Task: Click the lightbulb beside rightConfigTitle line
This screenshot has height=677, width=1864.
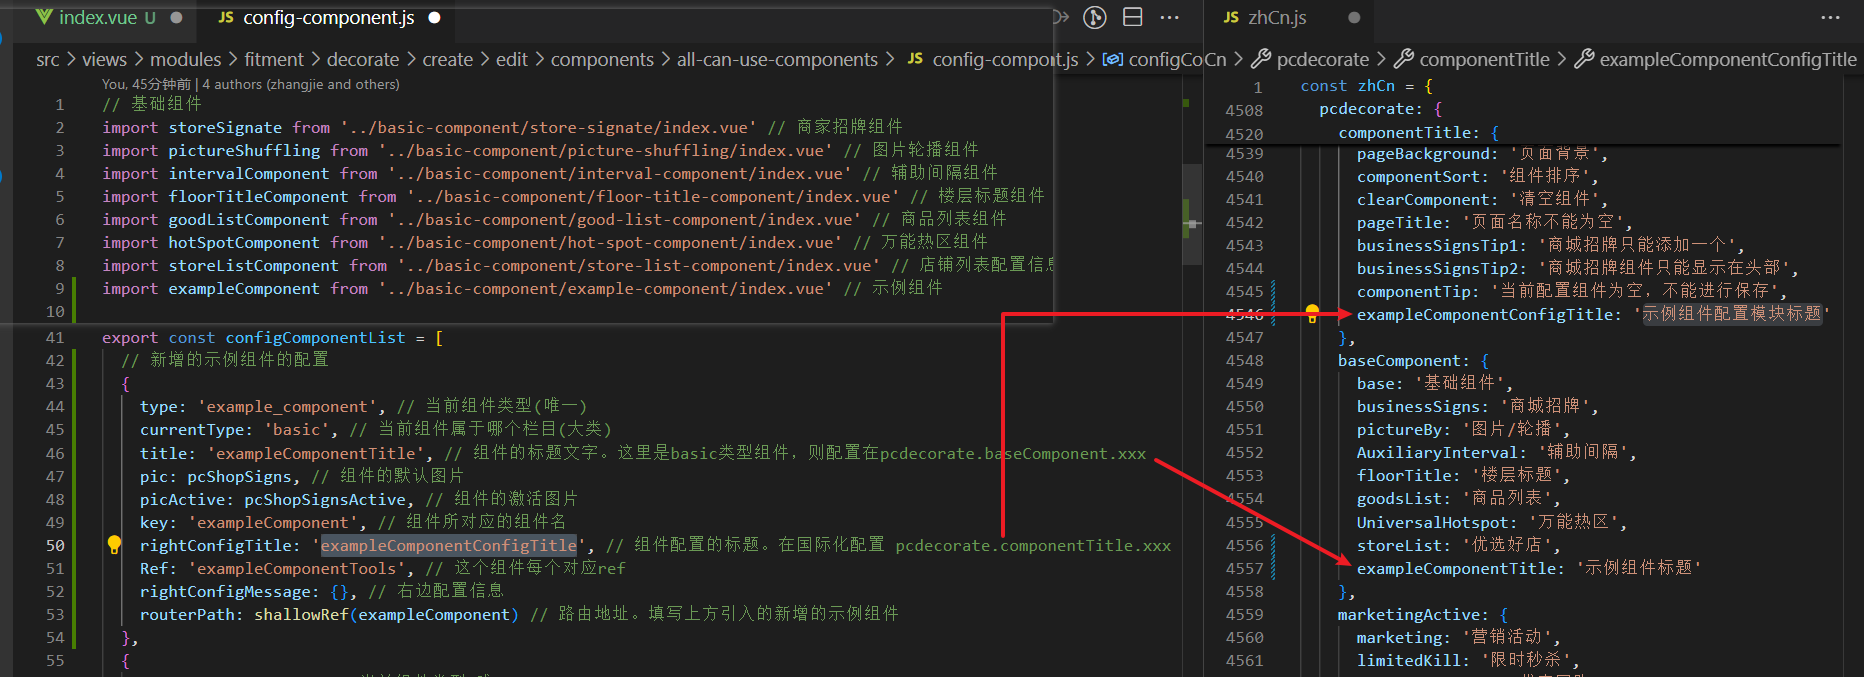Action: coord(114,544)
